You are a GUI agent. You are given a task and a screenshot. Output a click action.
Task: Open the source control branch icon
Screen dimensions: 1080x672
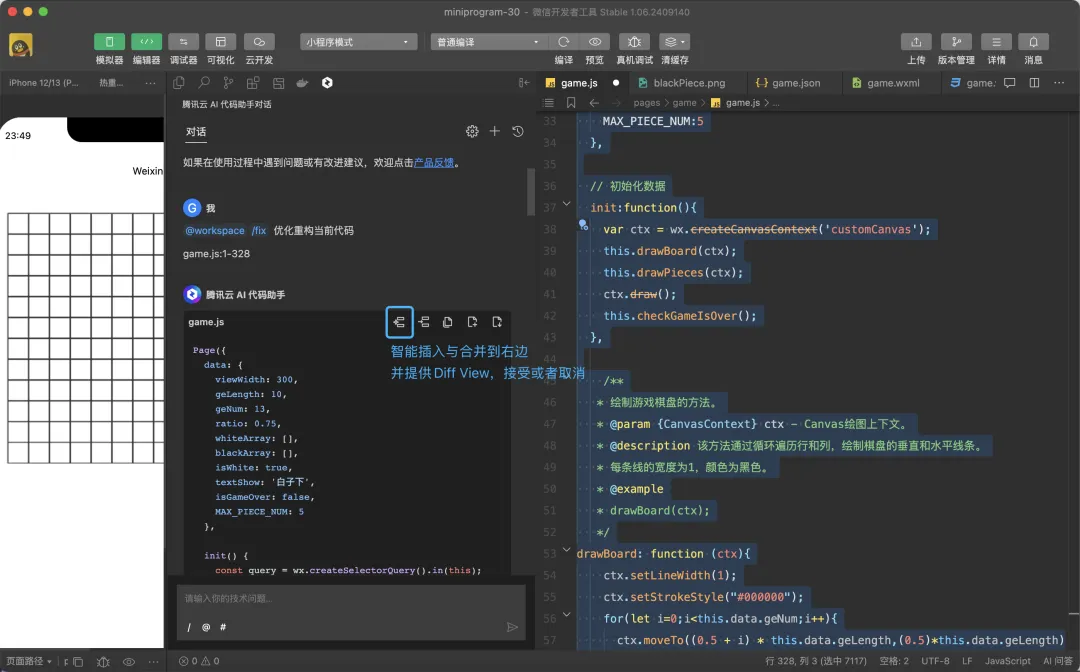pos(229,83)
